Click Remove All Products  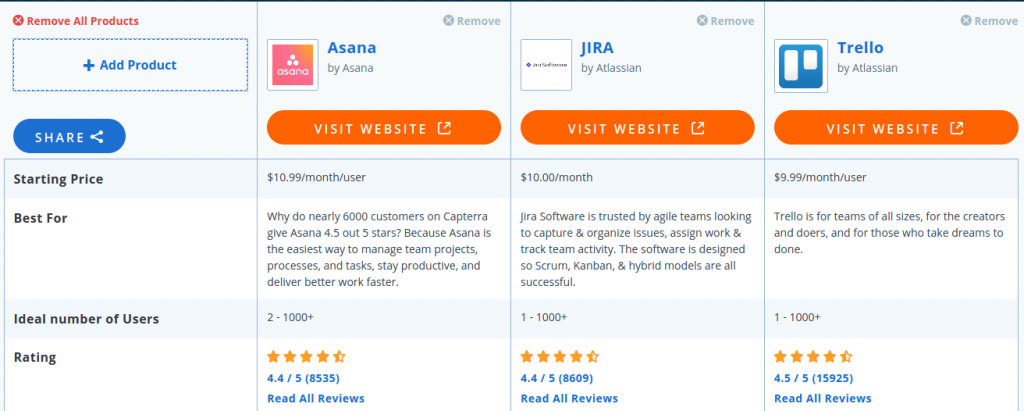pos(76,21)
